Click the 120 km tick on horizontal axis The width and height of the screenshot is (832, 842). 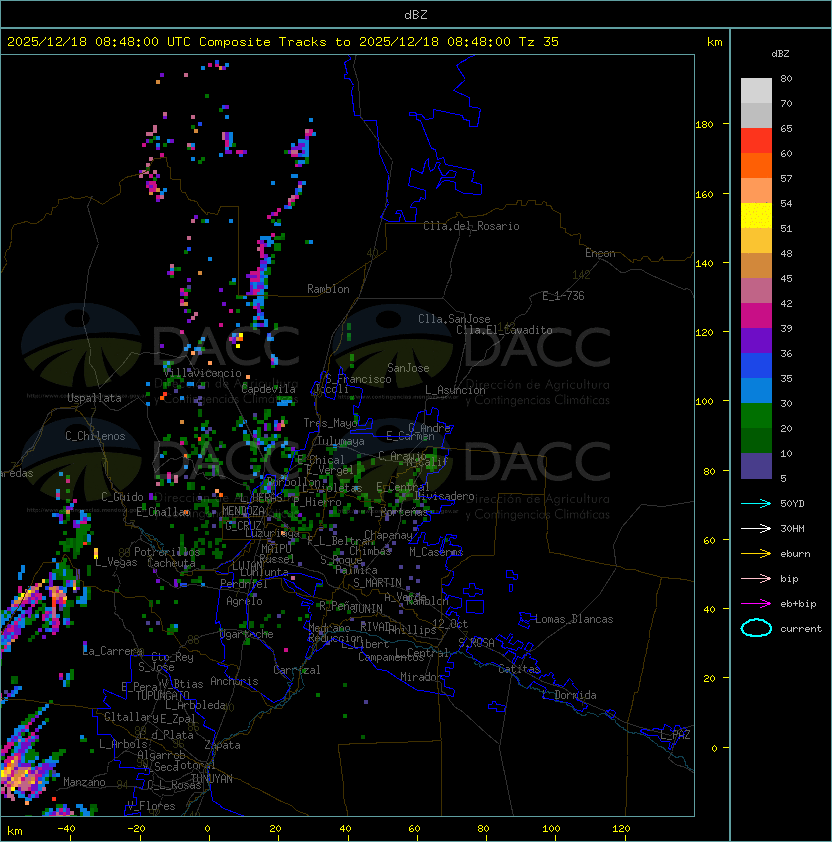point(621,829)
